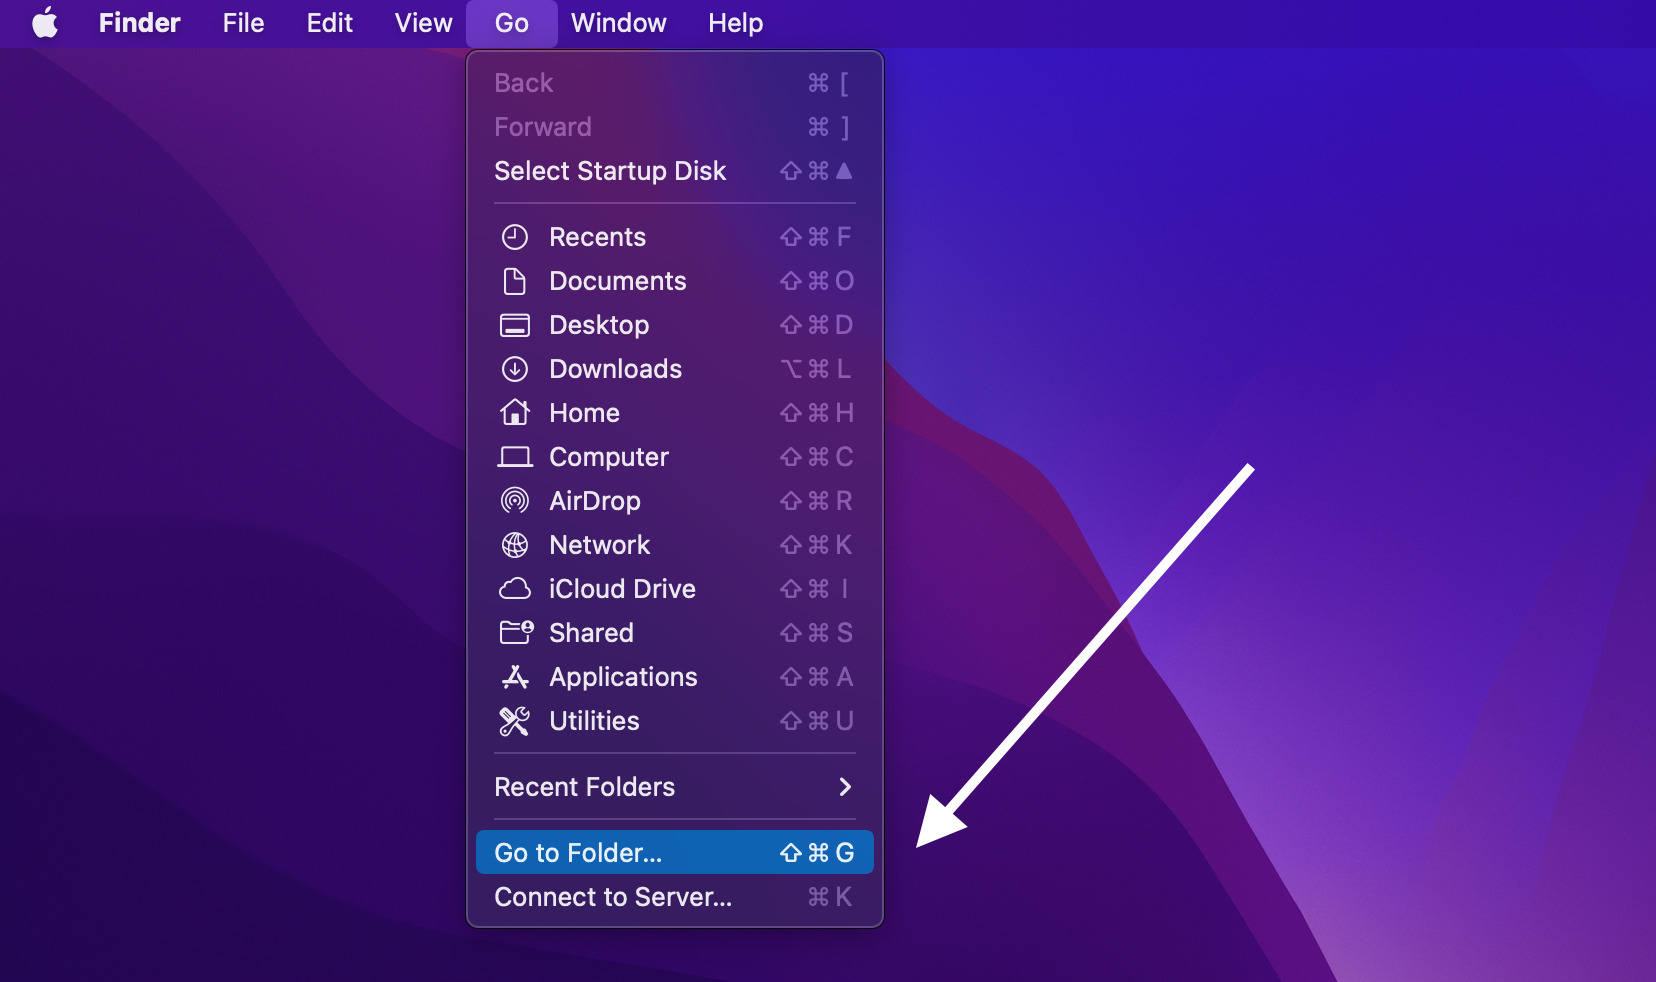Open the Help menu
Image resolution: width=1656 pixels, height=982 pixels.
735,22
